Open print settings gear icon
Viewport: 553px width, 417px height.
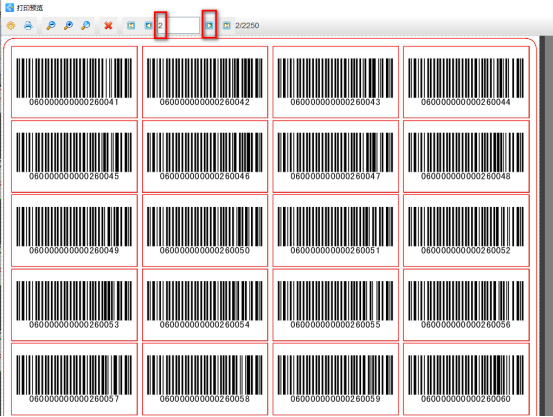[x=11, y=25]
